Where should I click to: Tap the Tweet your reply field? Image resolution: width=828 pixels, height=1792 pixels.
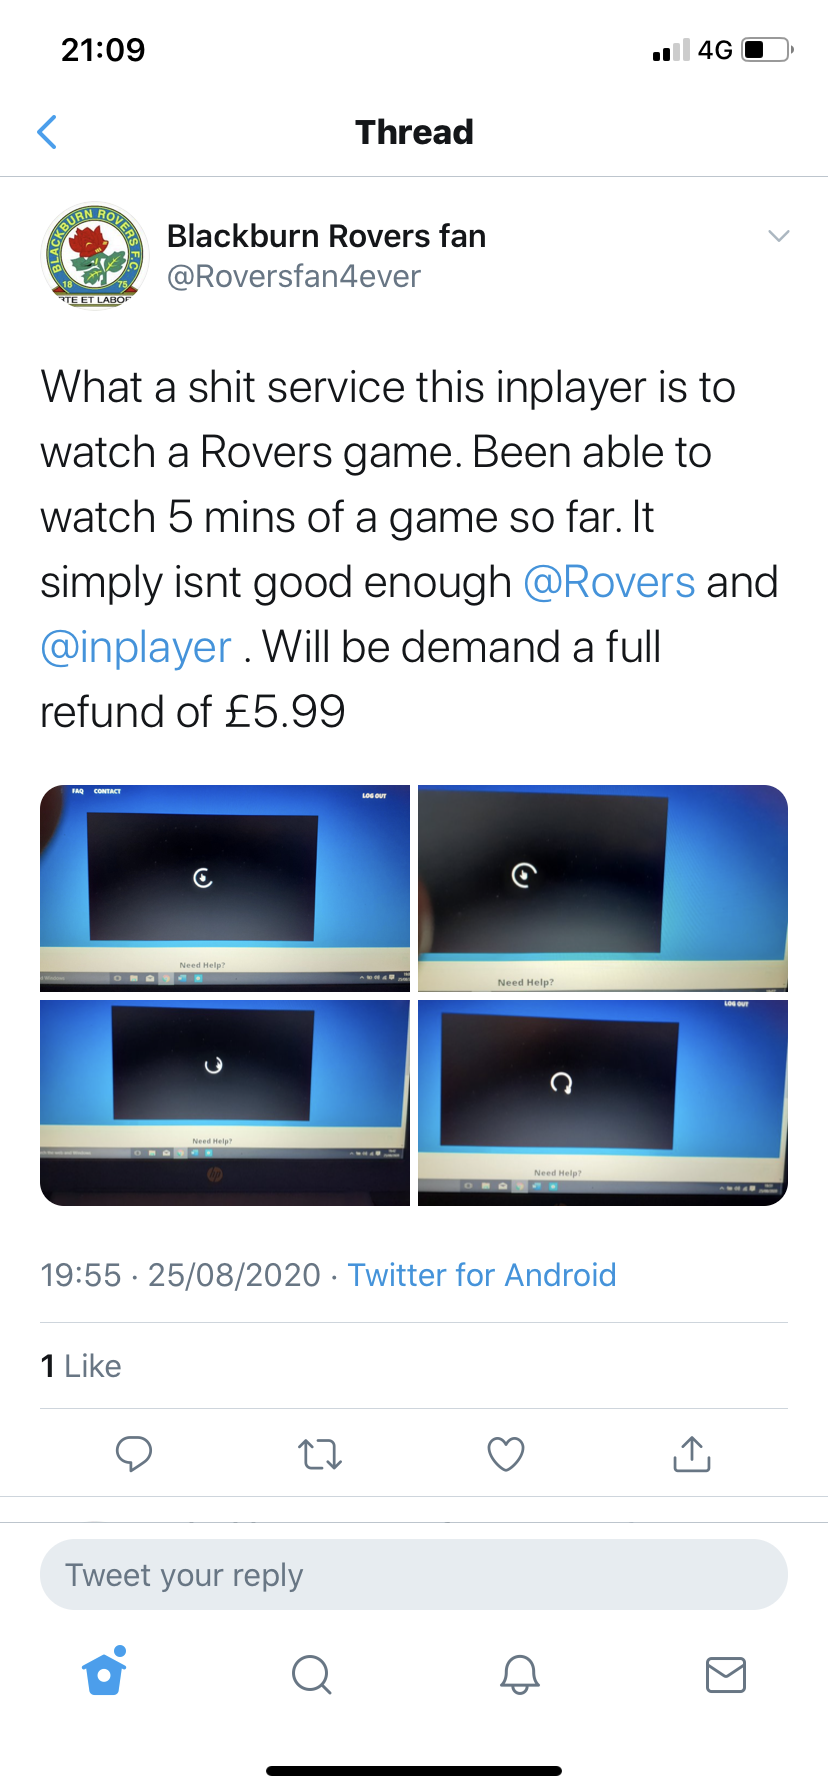coord(414,1574)
